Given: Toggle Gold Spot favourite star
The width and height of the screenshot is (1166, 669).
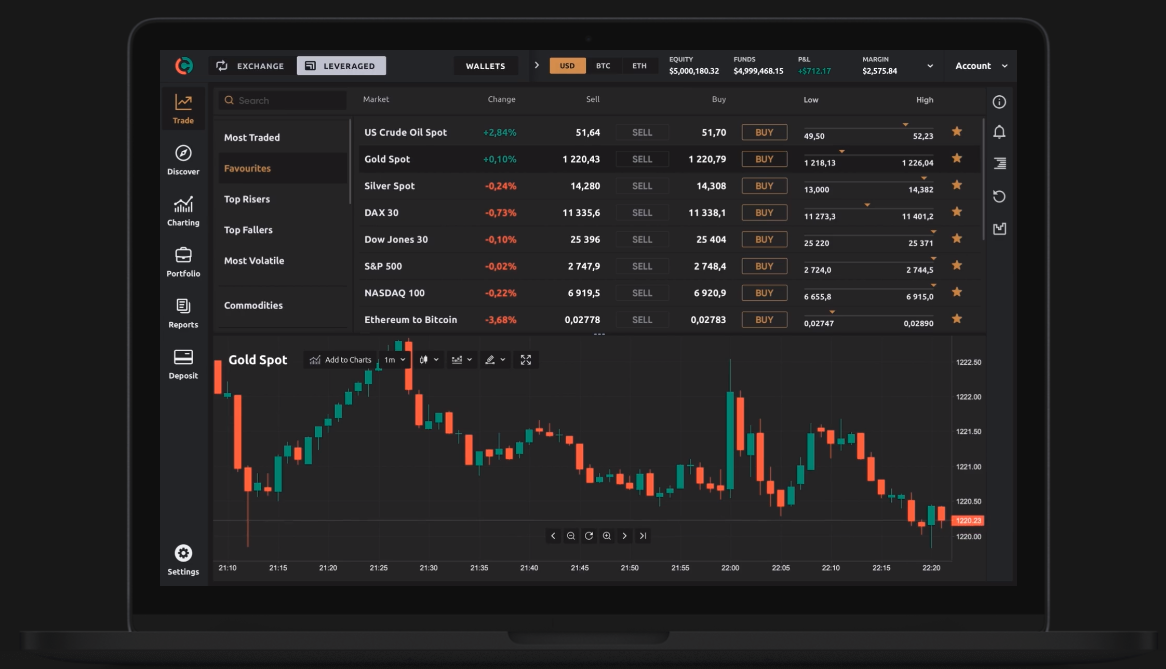Looking at the screenshot, I should (x=957, y=158).
